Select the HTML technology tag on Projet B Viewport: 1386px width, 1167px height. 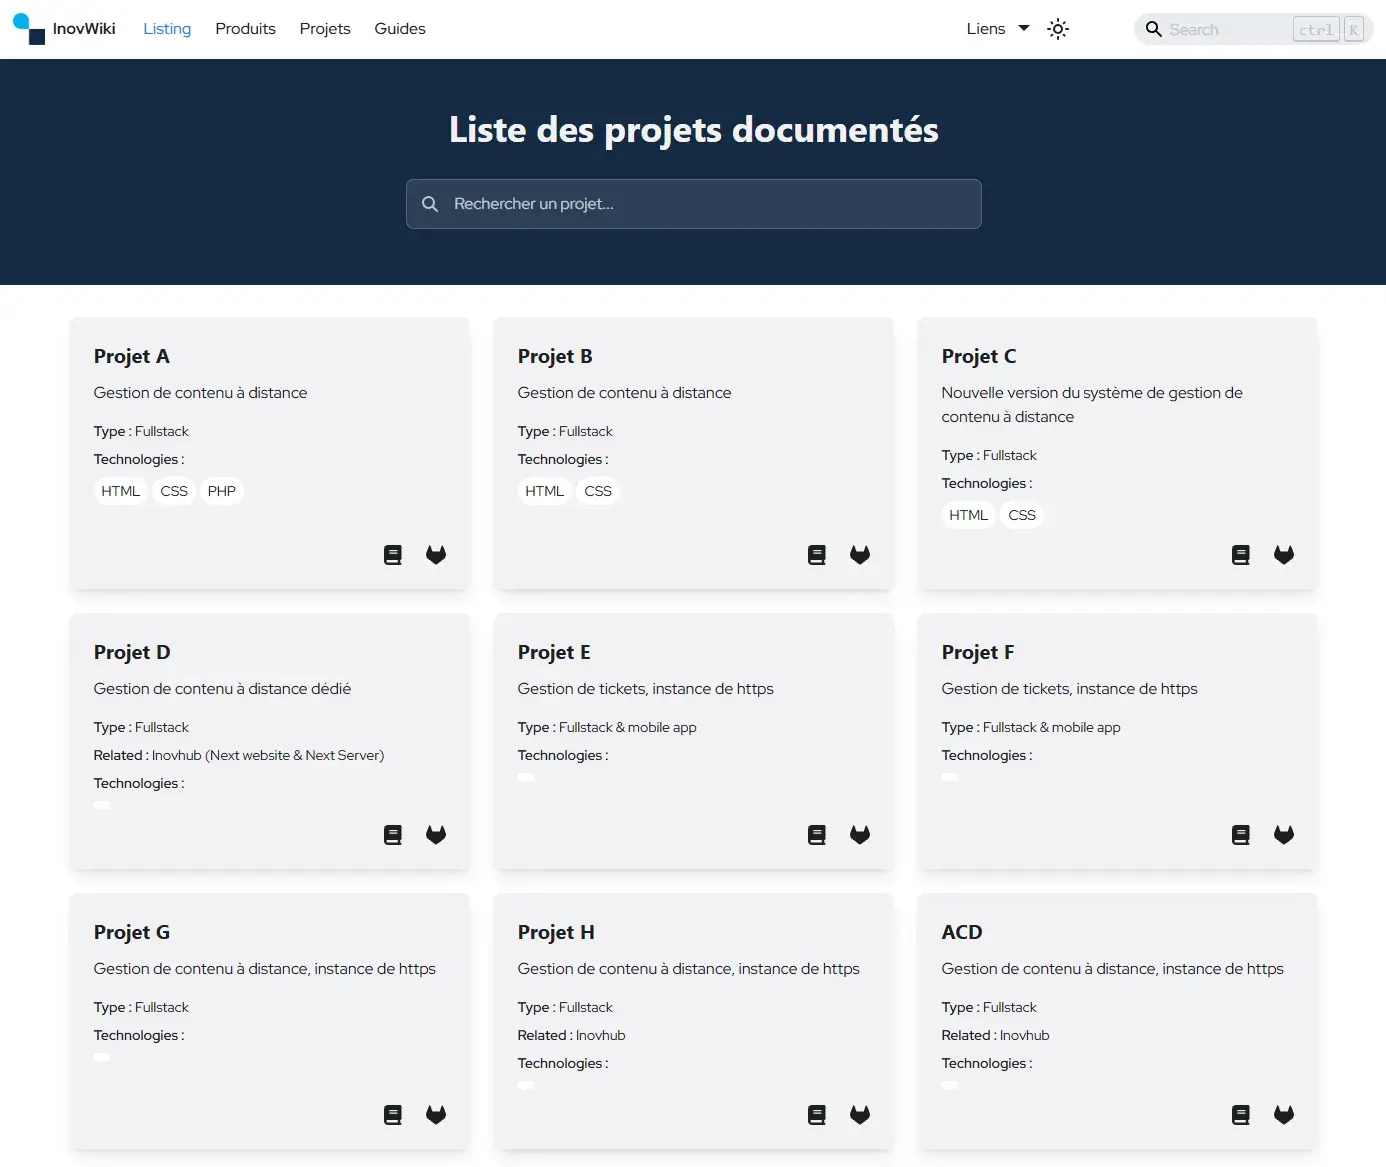[x=544, y=491]
